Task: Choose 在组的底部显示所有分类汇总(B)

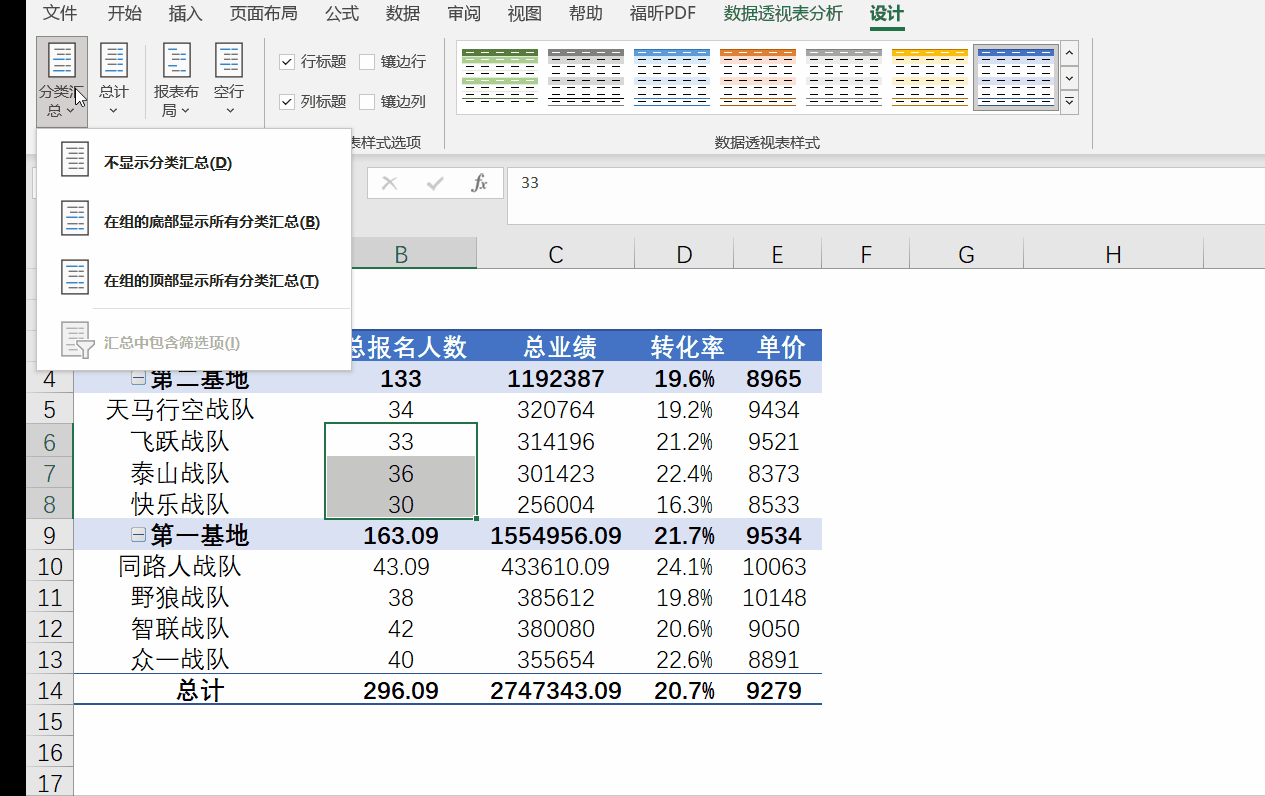Action: [x=194, y=222]
